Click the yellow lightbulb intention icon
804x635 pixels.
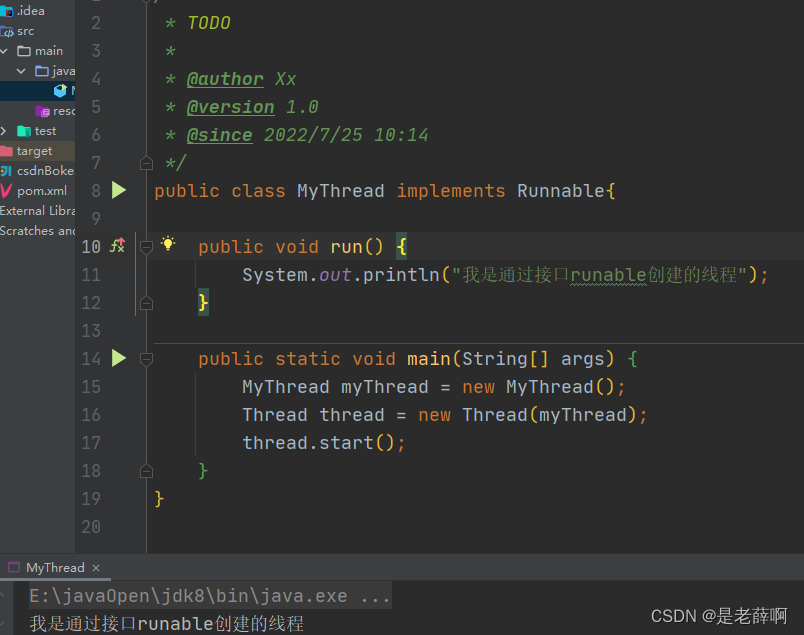(168, 243)
